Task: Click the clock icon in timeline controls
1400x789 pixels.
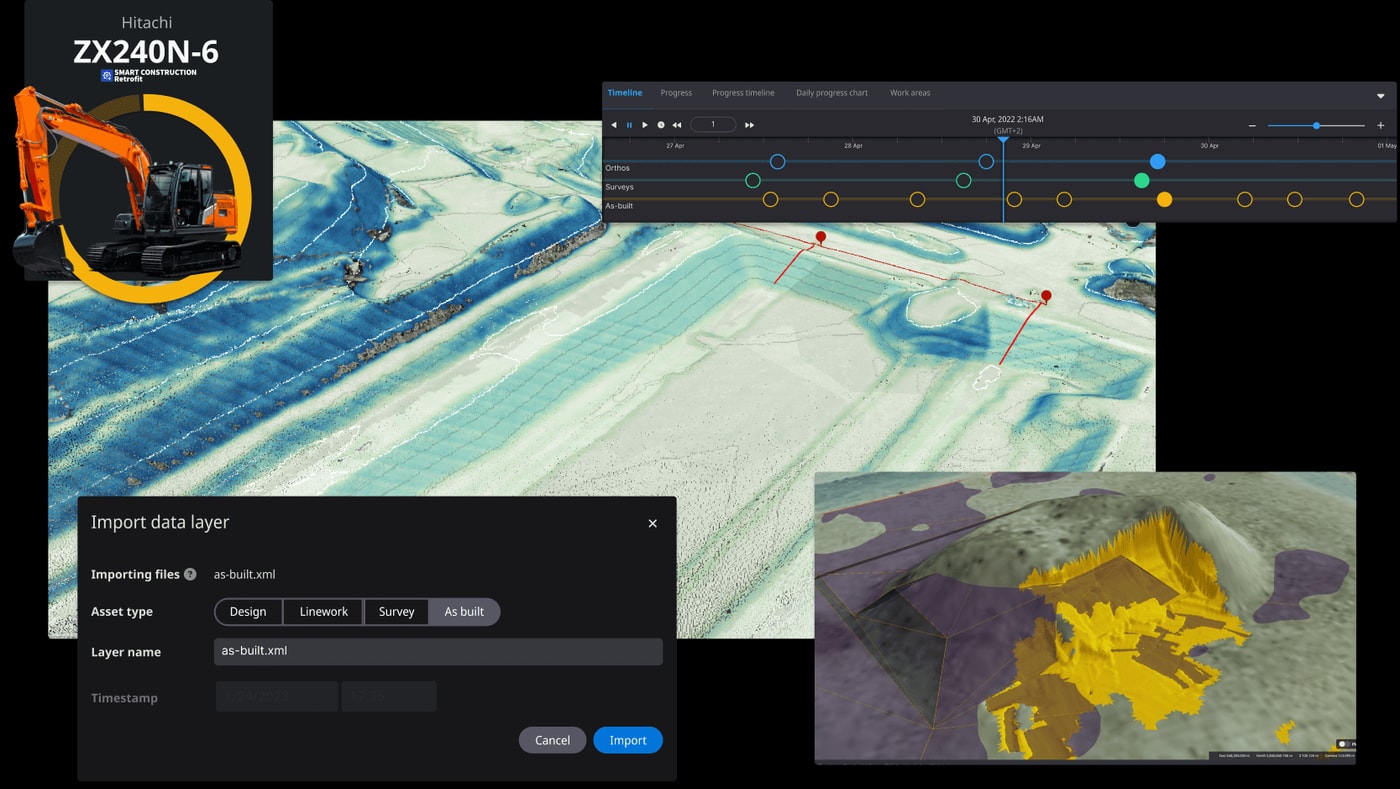Action: tap(661, 125)
